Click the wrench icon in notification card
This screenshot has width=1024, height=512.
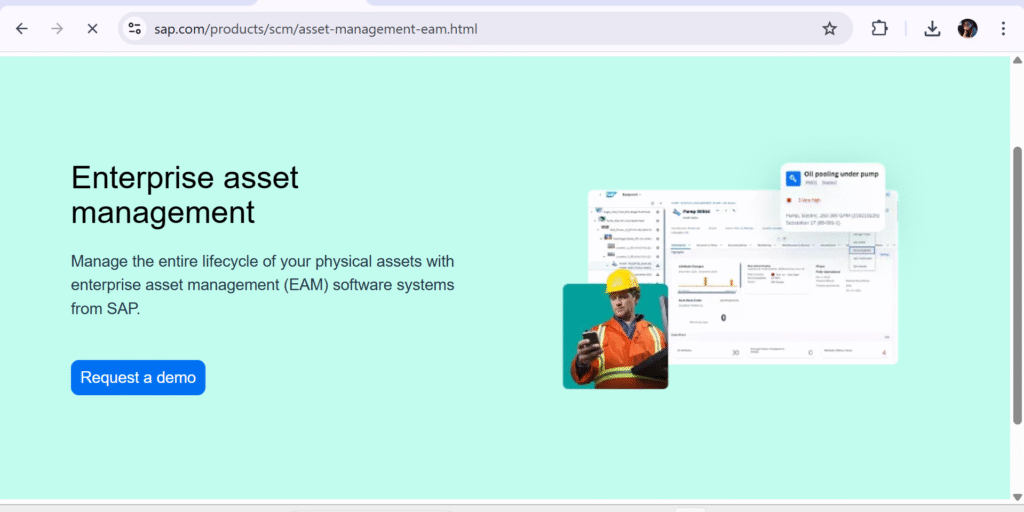coord(793,179)
